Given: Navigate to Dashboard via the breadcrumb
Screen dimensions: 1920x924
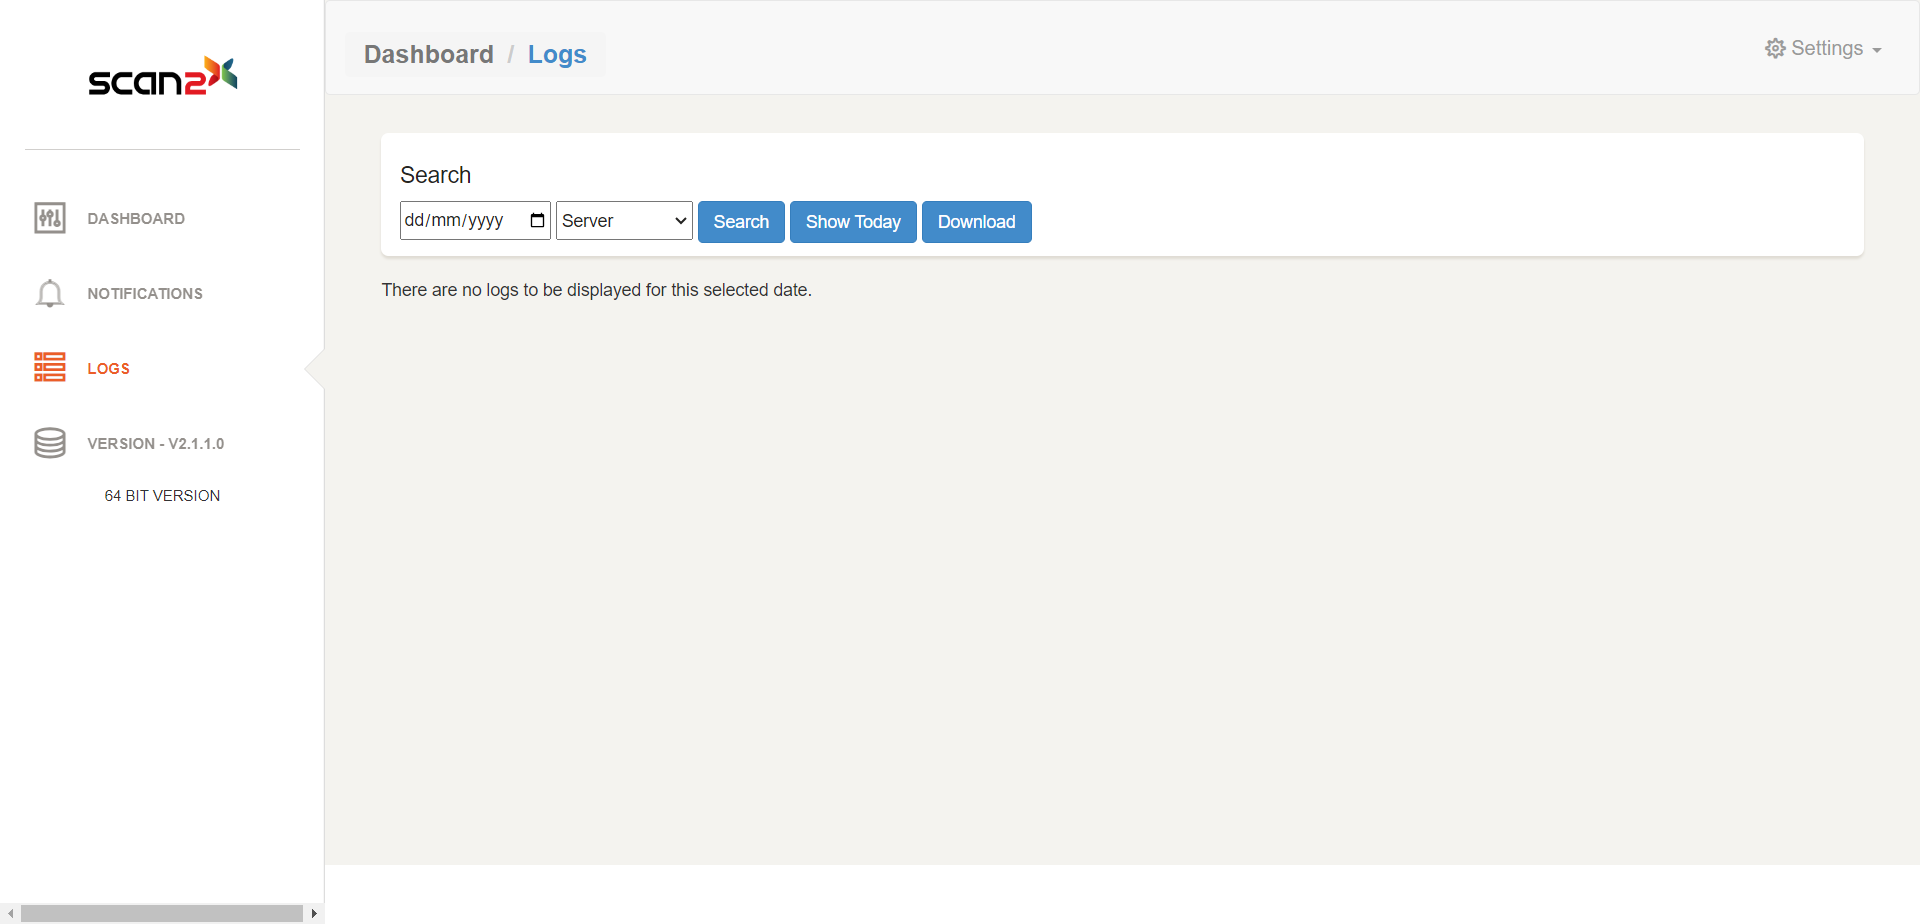Looking at the screenshot, I should tap(428, 54).
